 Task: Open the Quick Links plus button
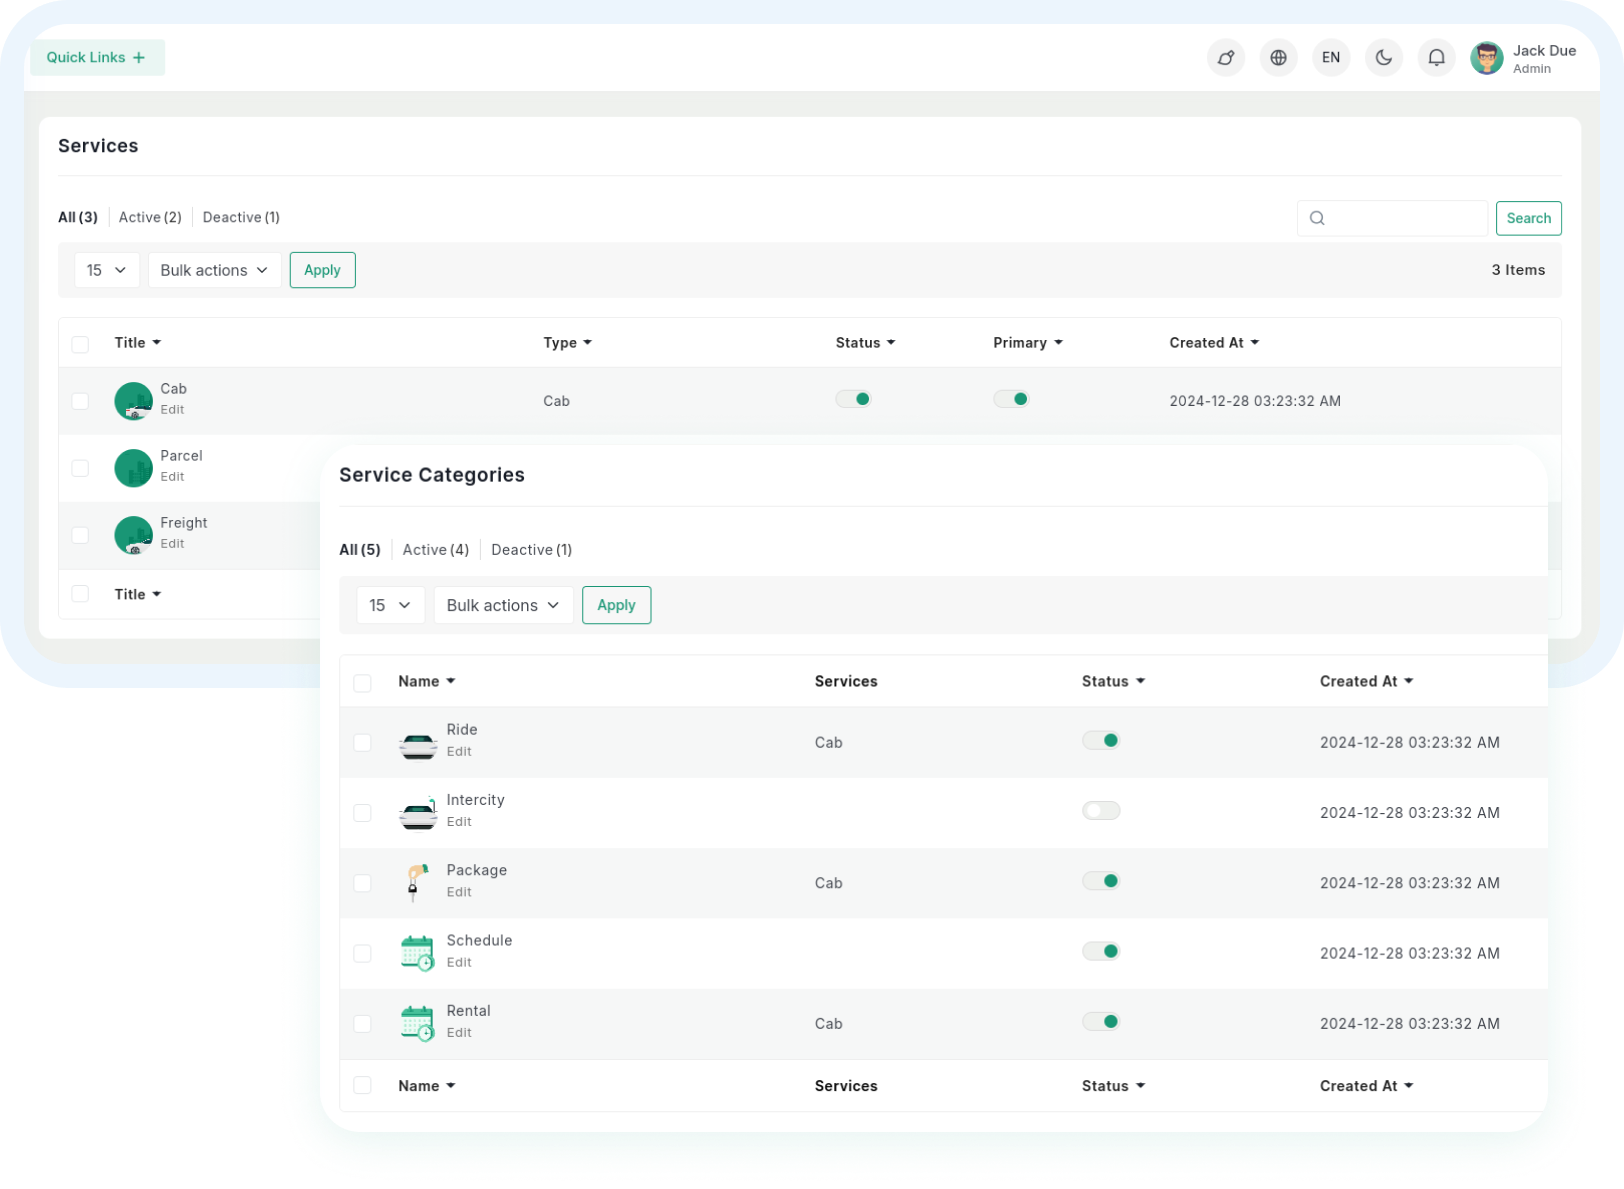[97, 58]
